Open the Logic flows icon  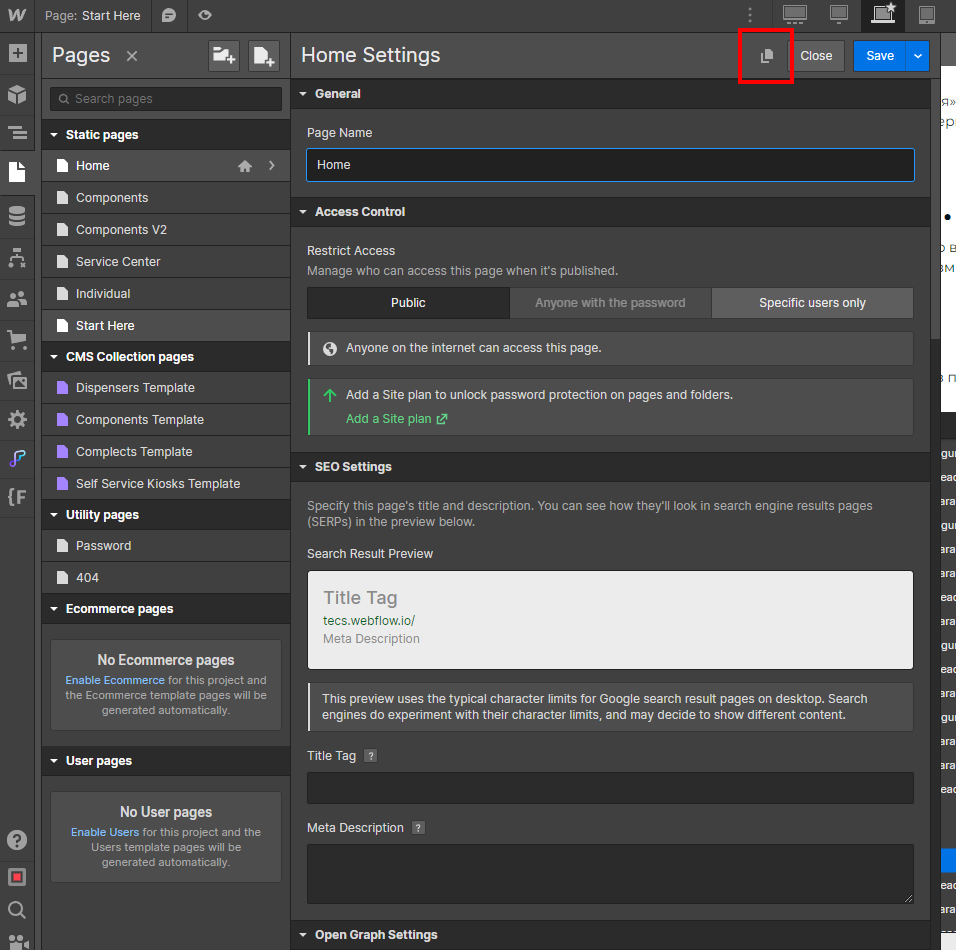coord(17,258)
